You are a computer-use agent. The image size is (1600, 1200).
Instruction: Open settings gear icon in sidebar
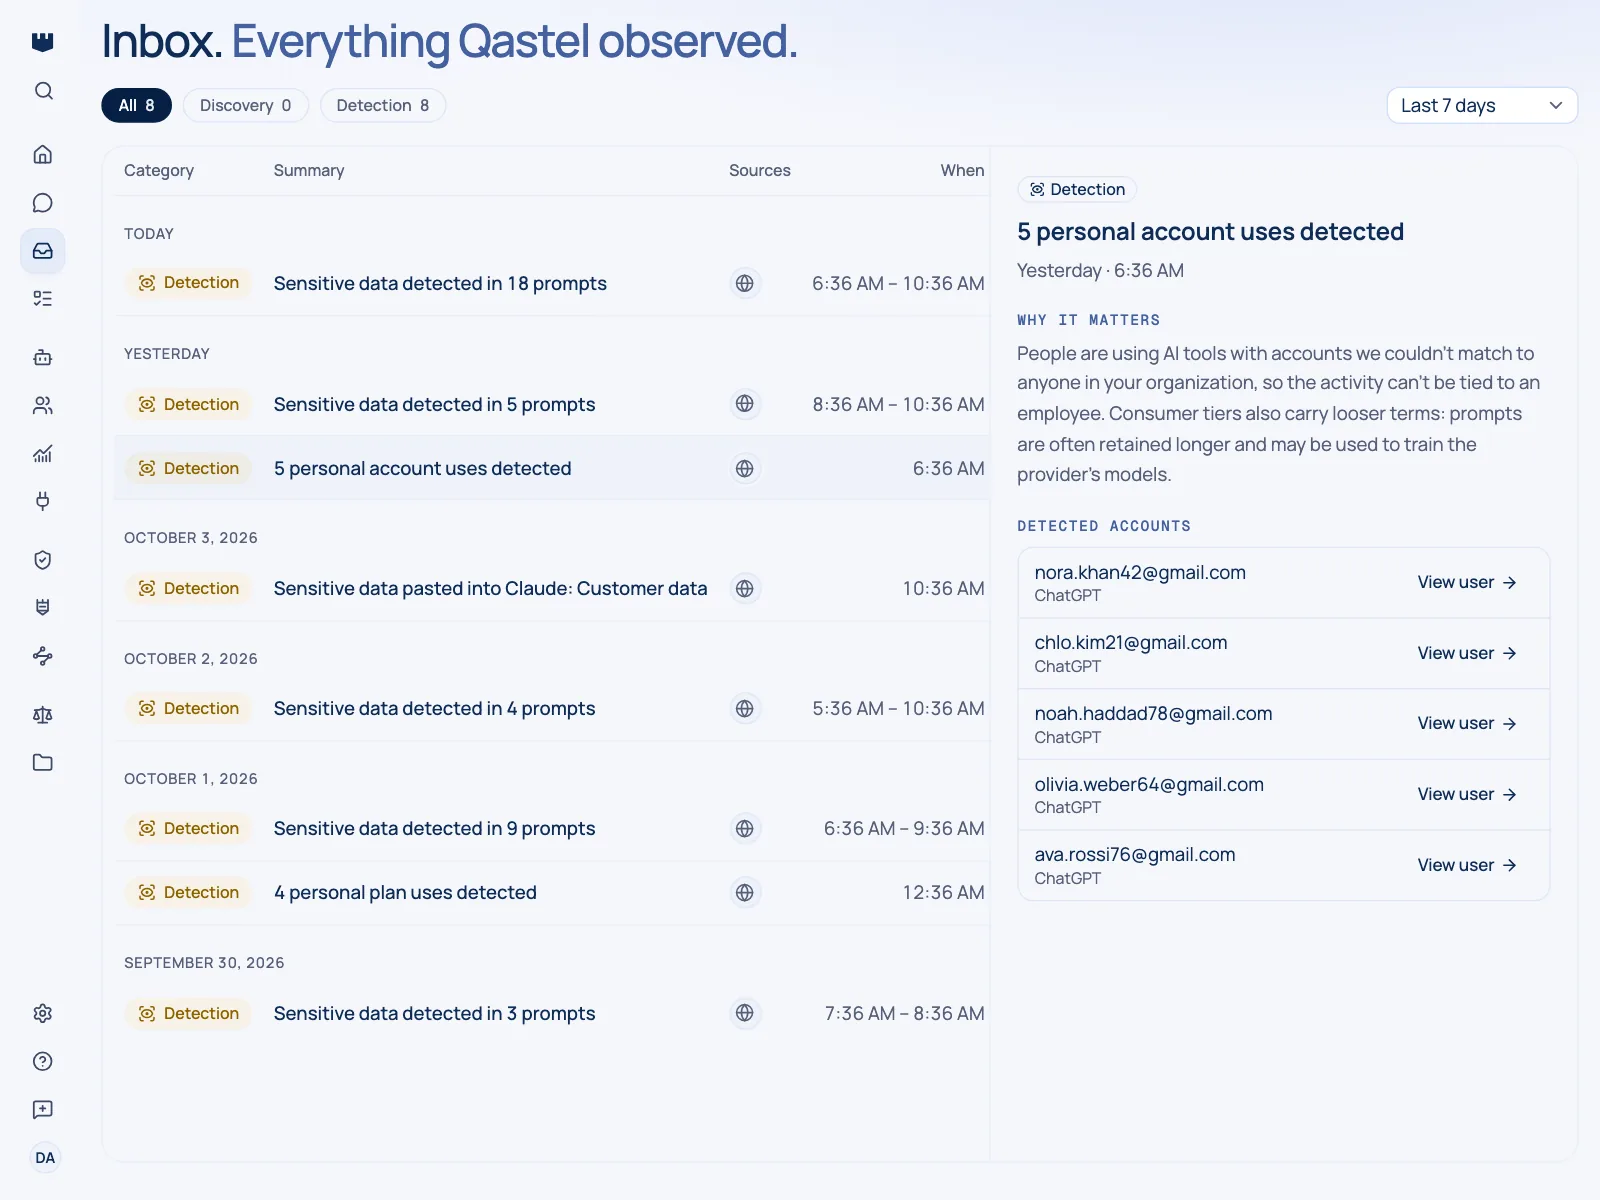43,1013
